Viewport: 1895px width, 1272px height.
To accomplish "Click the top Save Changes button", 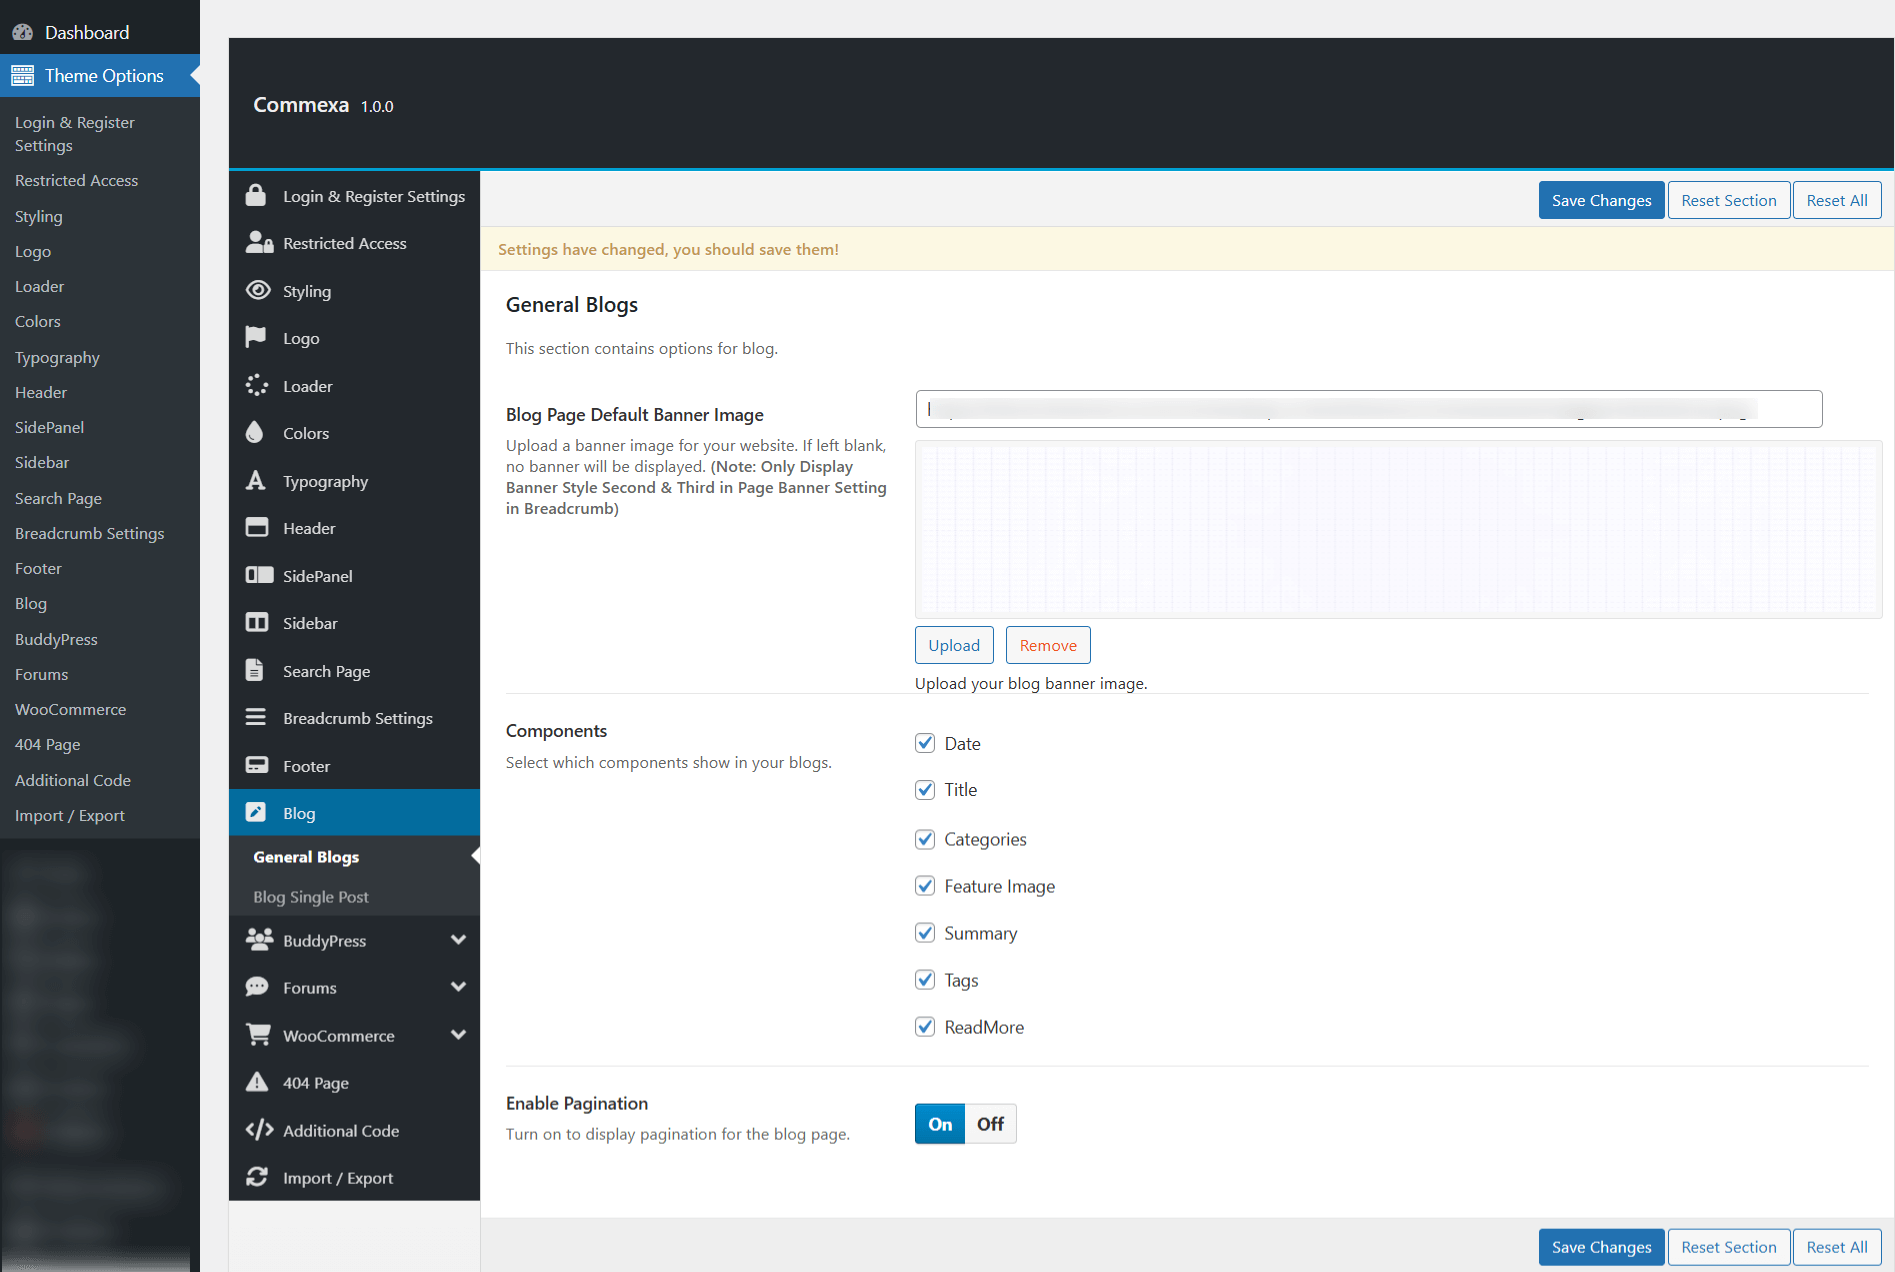I will point(1601,200).
